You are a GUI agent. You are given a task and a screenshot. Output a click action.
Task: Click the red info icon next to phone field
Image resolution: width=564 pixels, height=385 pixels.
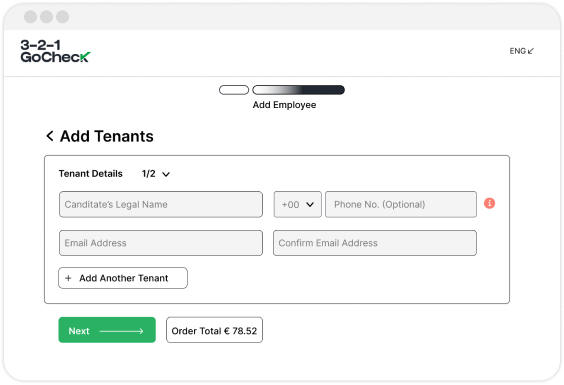pos(489,203)
